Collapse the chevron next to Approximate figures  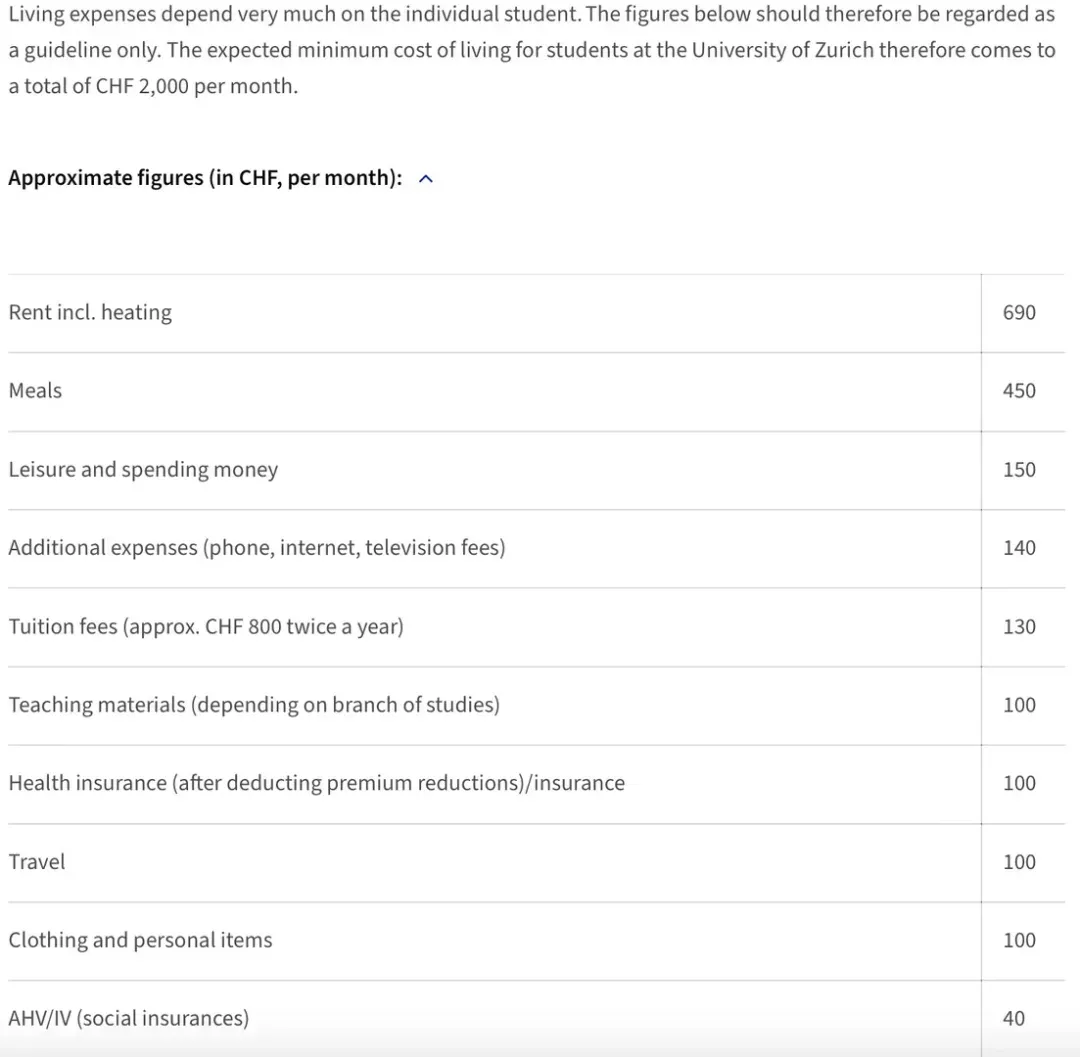point(426,179)
